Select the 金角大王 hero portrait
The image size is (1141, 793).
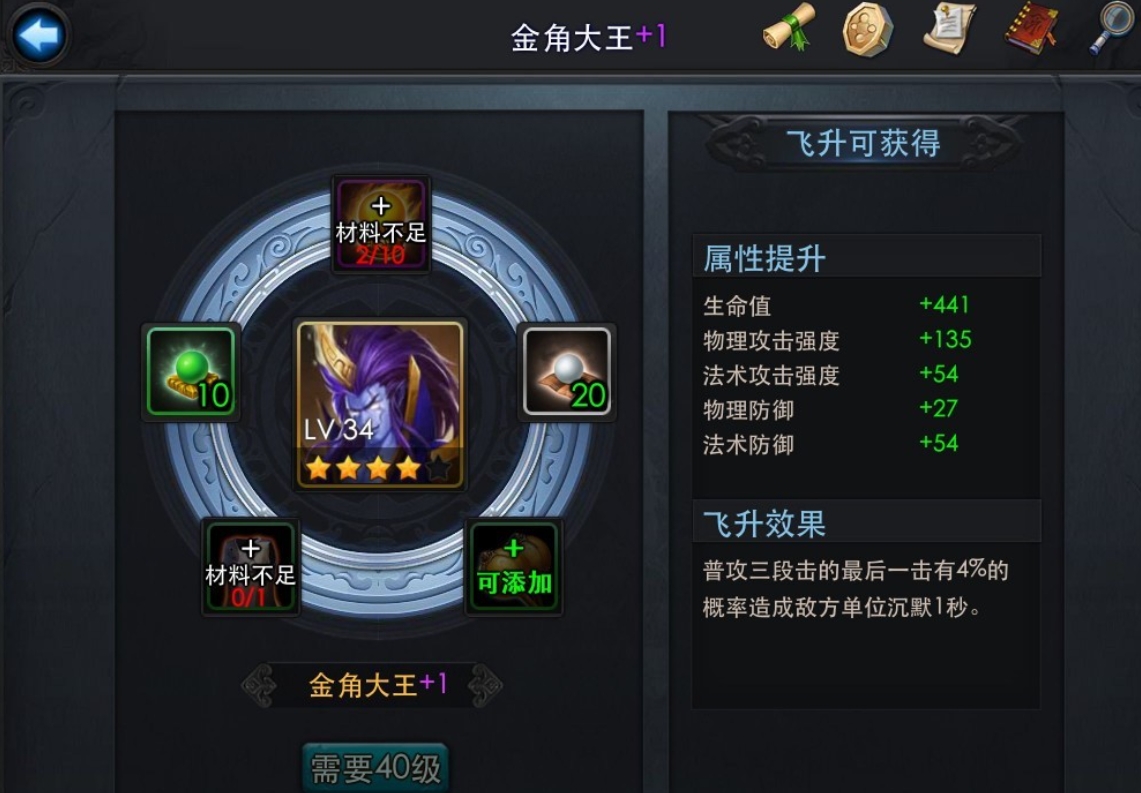click(380, 405)
